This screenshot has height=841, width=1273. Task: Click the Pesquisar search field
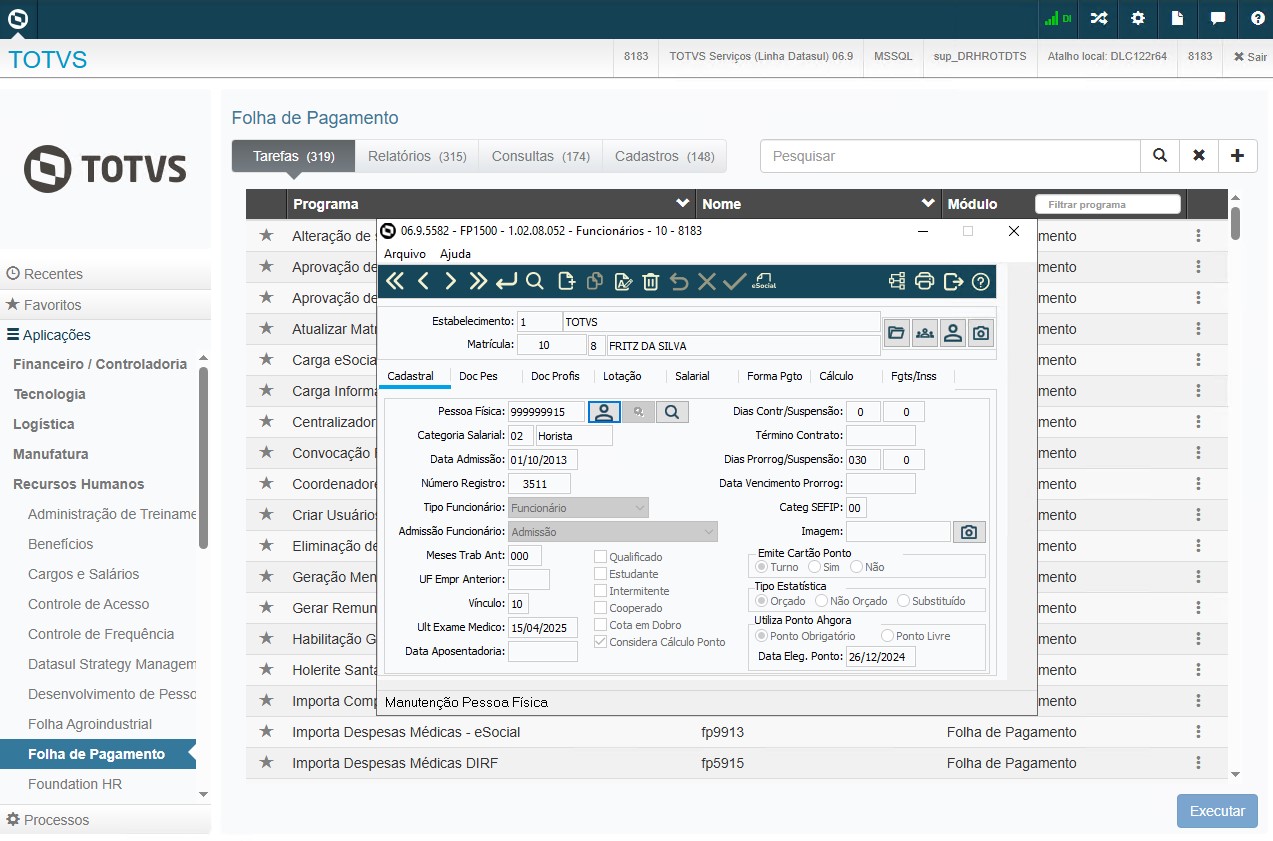click(950, 156)
